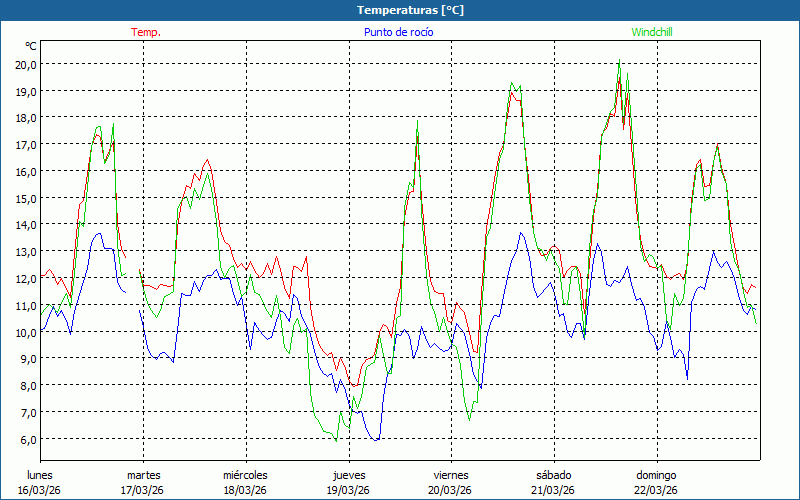Select the sábado day label

tap(553, 475)
